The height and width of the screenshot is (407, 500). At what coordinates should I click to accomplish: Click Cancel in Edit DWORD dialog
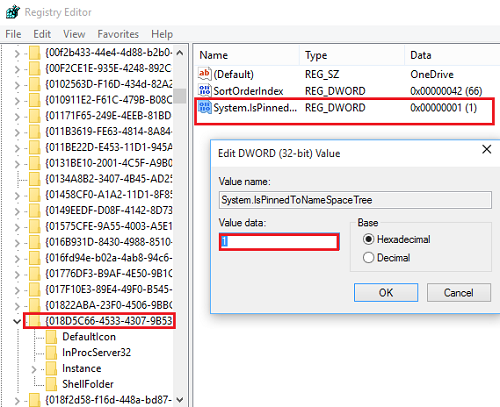459,293
